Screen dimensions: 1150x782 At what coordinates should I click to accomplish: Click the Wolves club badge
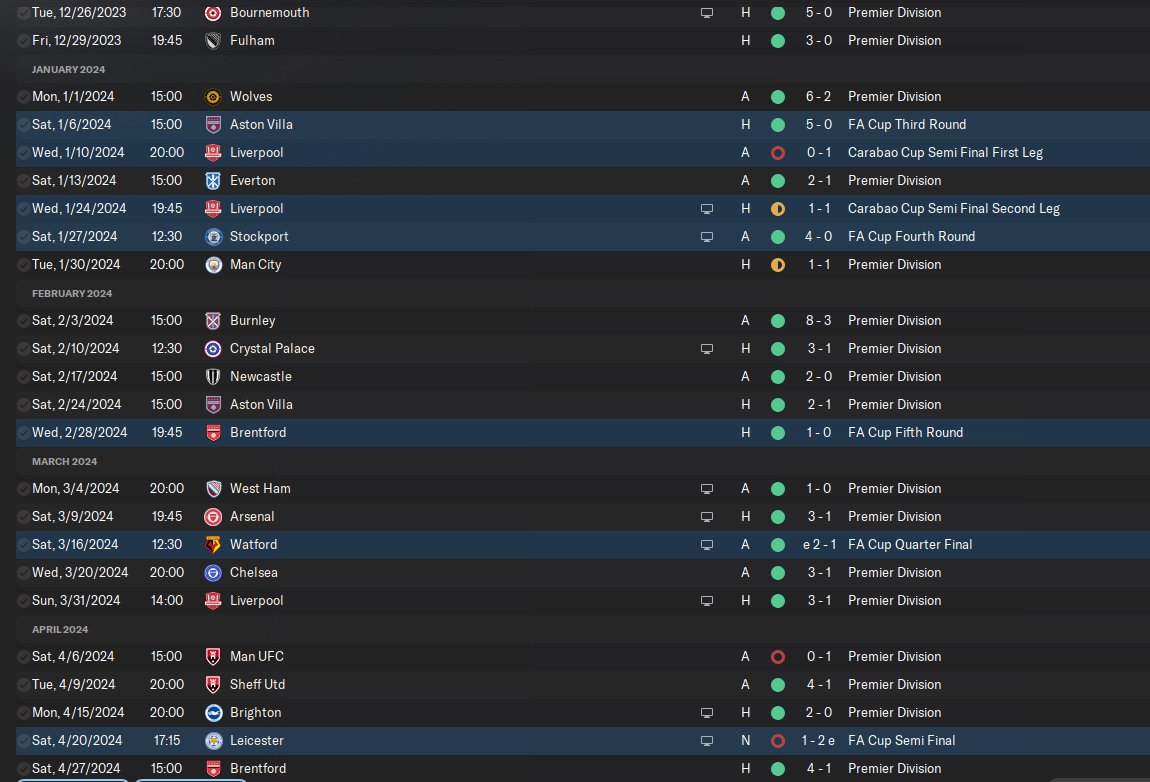tap(212, 97)
